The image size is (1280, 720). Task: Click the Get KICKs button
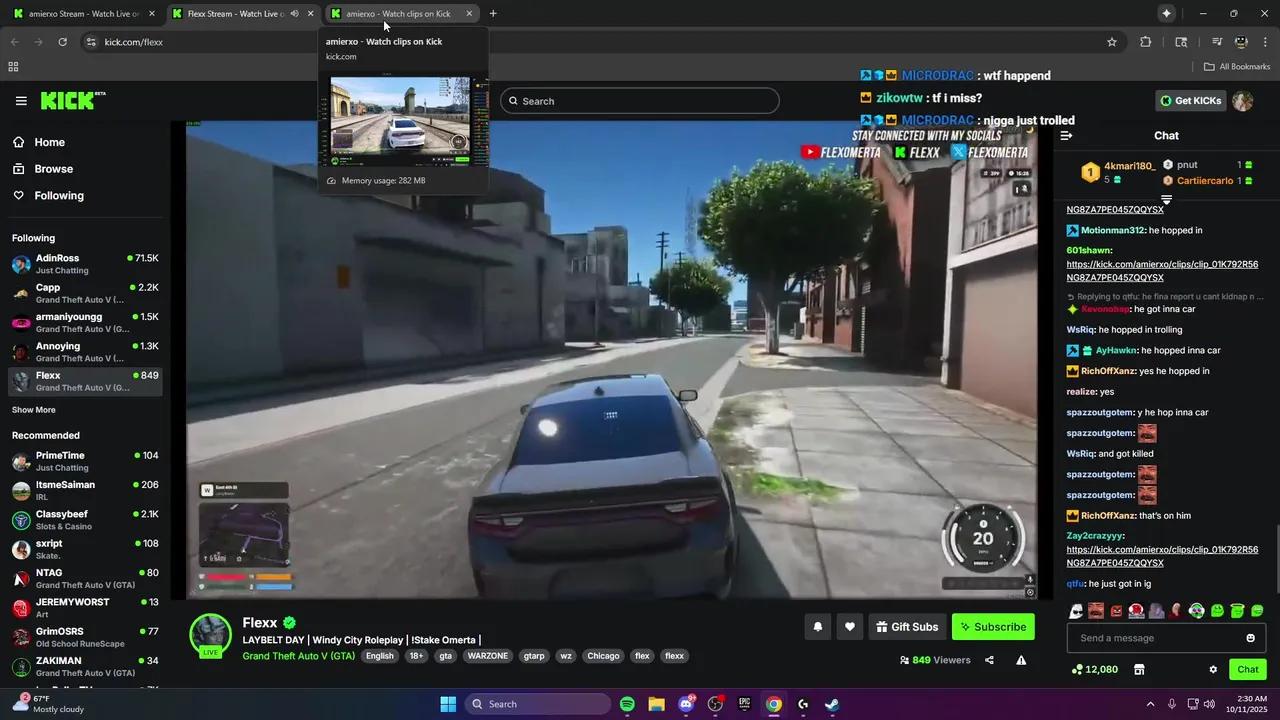click(1190, 101)
